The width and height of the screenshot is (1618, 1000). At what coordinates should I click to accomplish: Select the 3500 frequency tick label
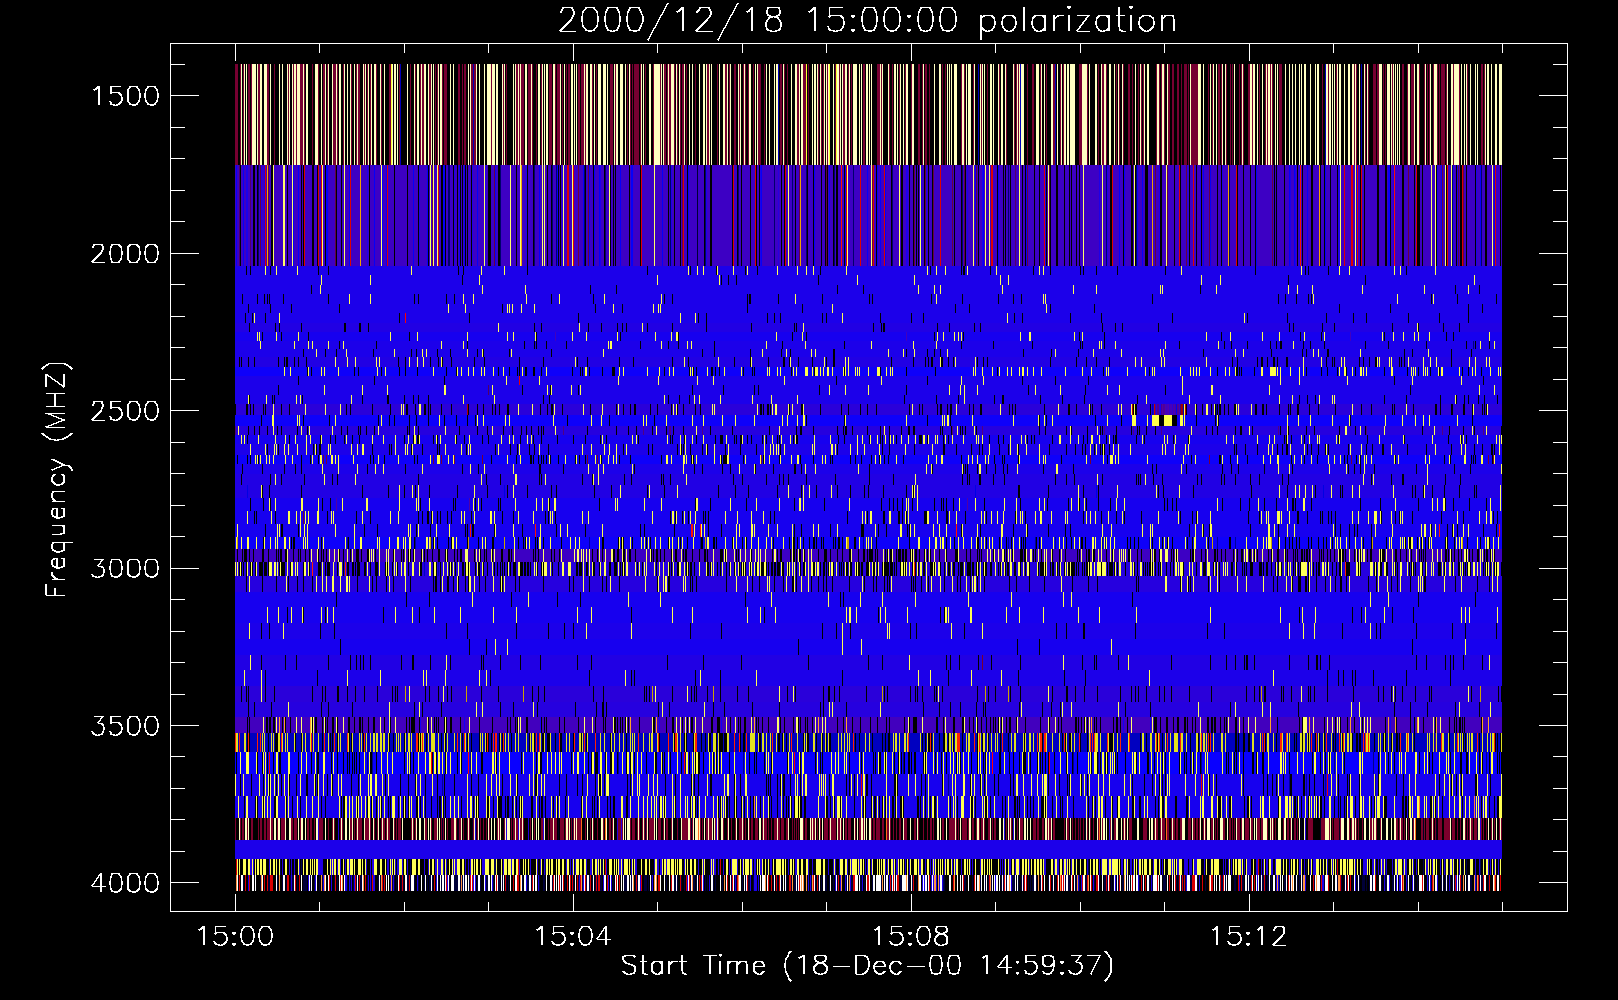tap(125, 726)
